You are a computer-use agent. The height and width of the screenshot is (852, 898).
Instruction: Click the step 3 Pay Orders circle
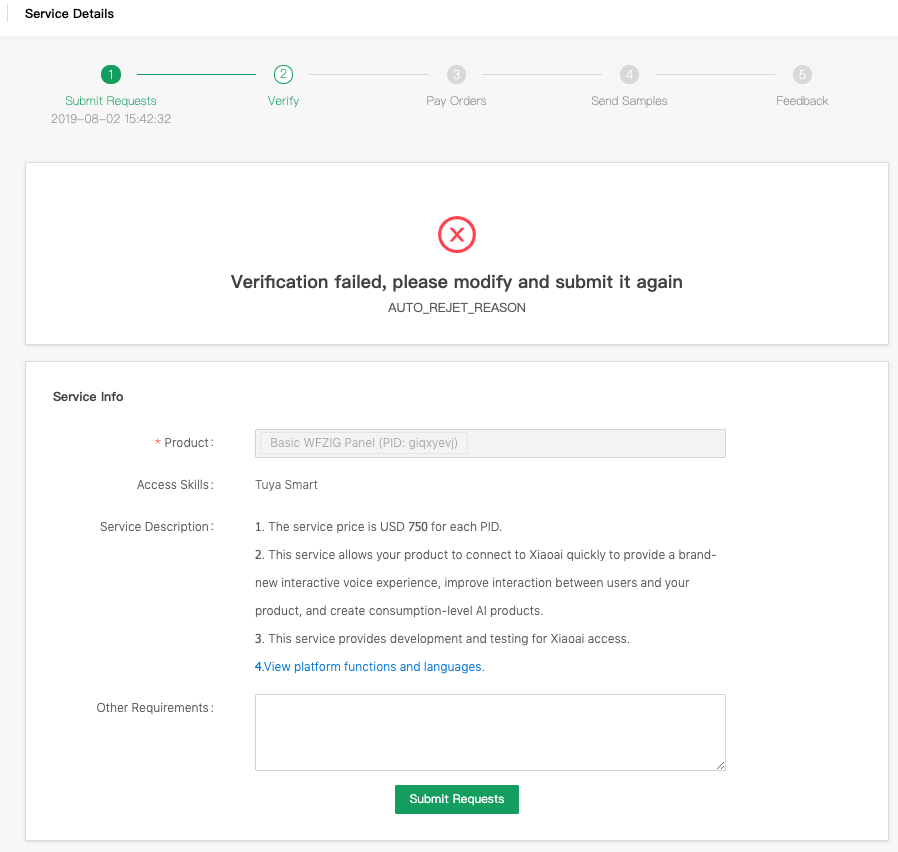tap(456, 74)
